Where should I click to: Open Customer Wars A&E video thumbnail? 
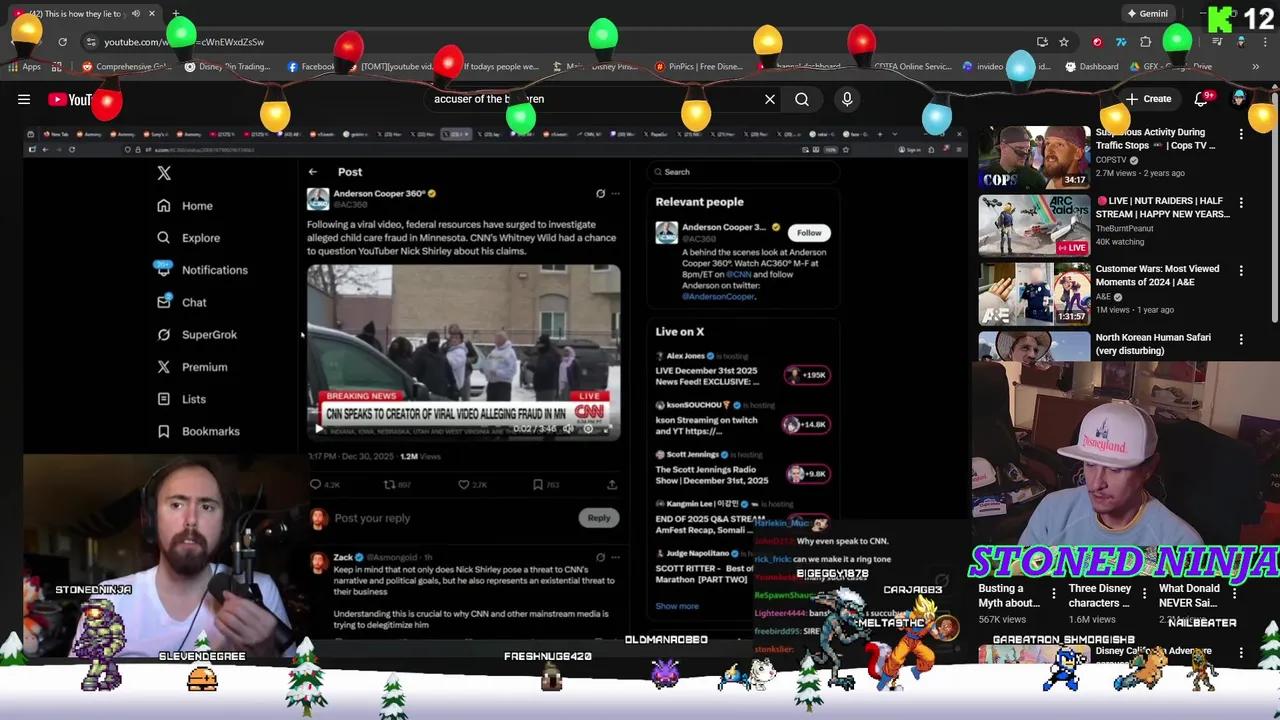click(1034, 293)
